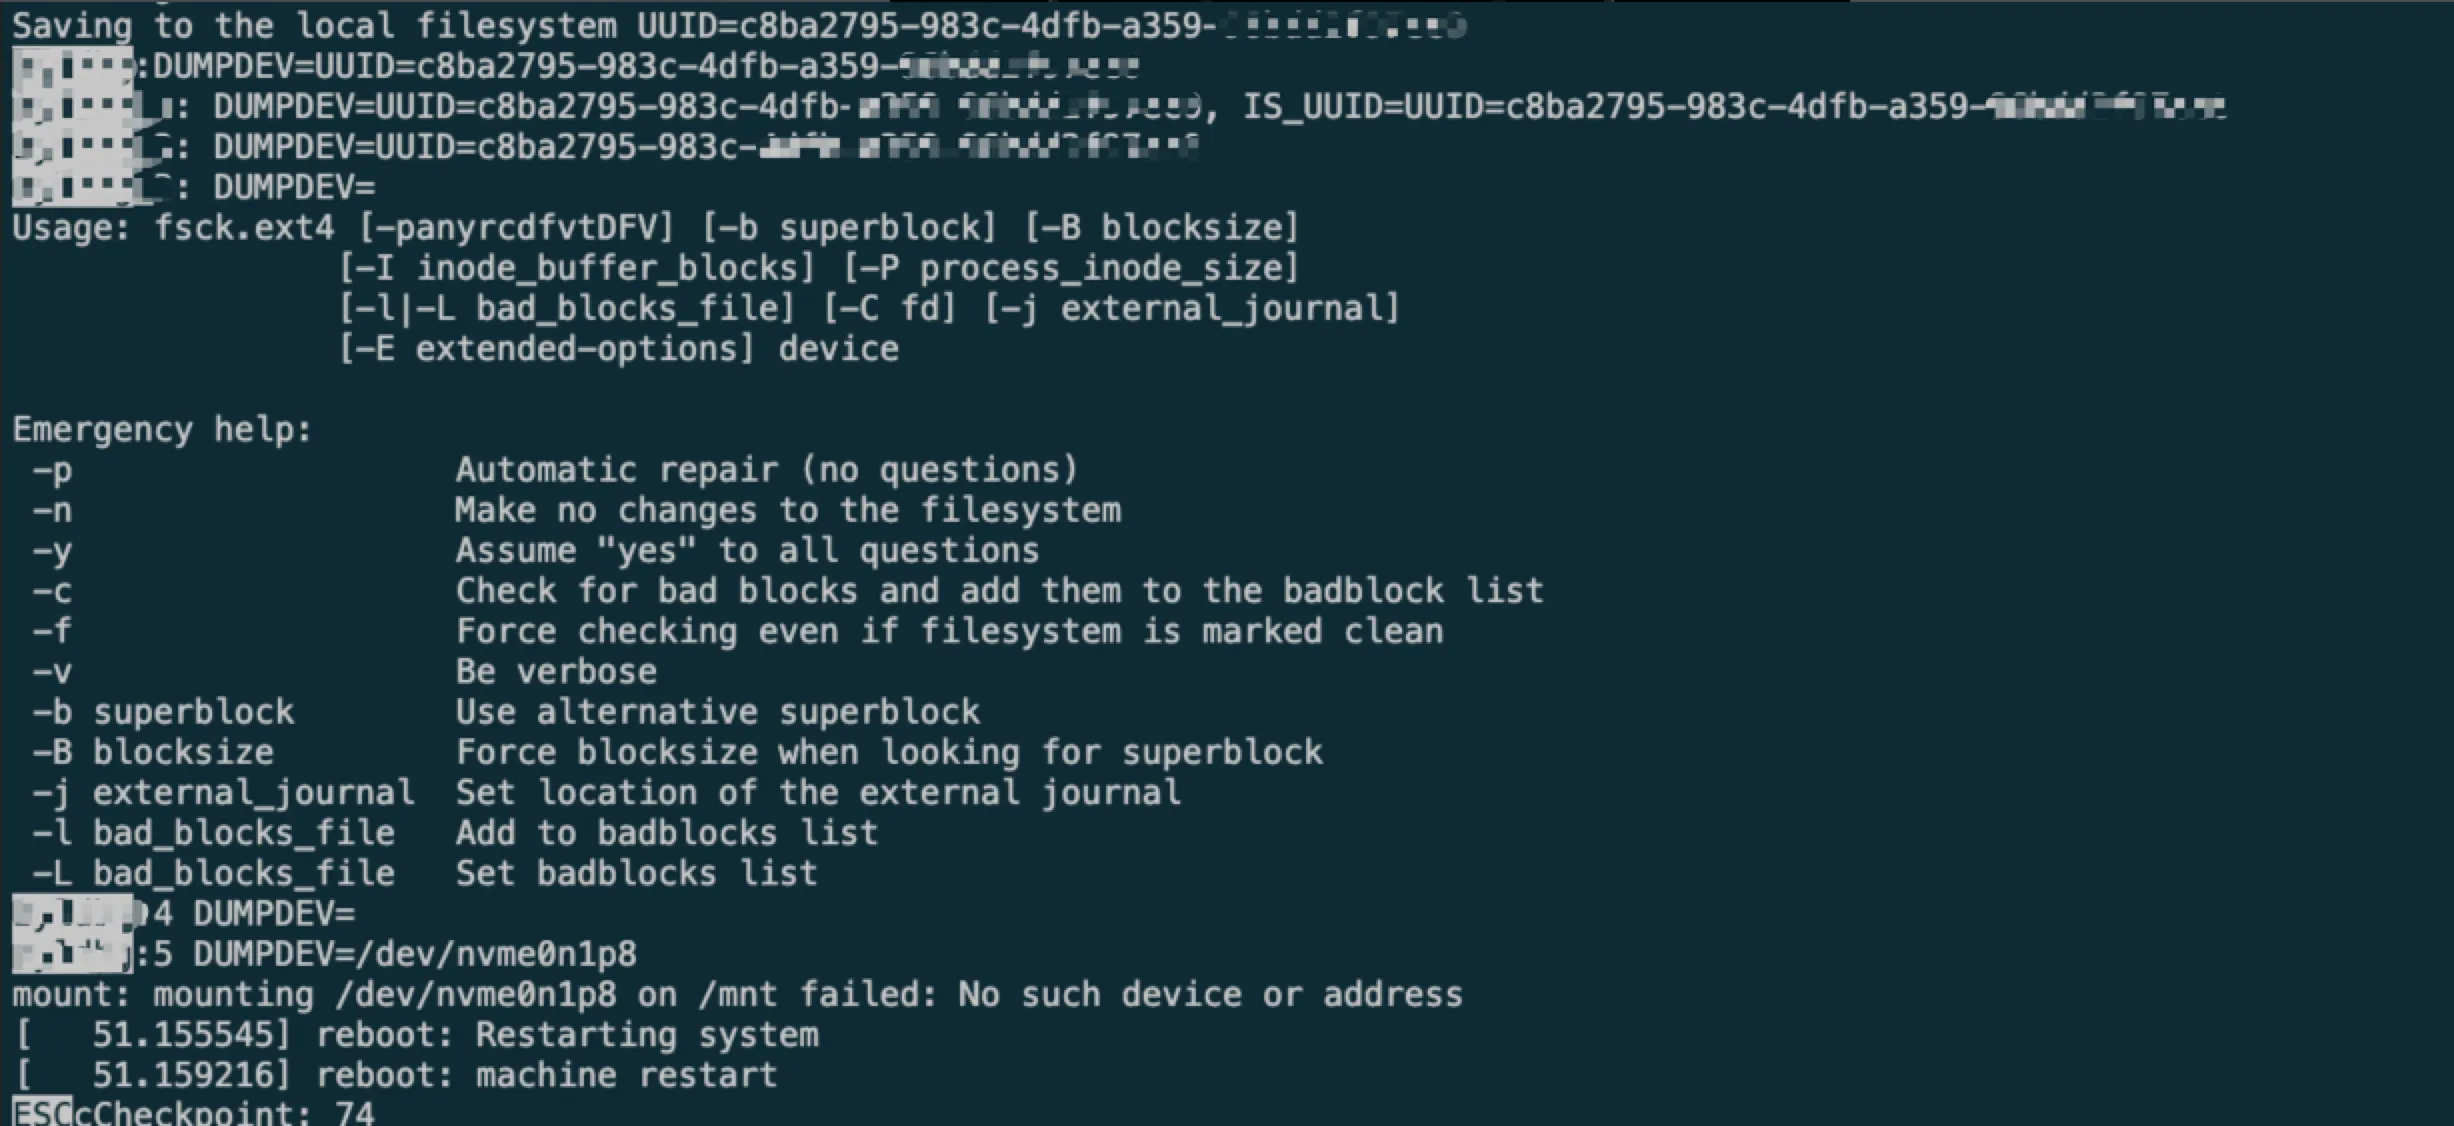This screenshot has height=1126, width=2454.
Task: Click the "mount: mounting /dev/nvme0n1p8" error line
Action: (x=736, y=995)
